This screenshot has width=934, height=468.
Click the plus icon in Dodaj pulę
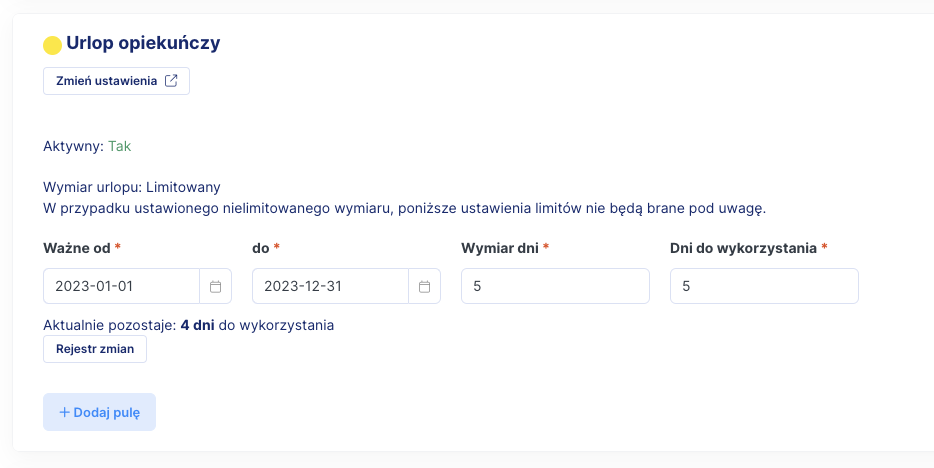click(x=64, y=412)
